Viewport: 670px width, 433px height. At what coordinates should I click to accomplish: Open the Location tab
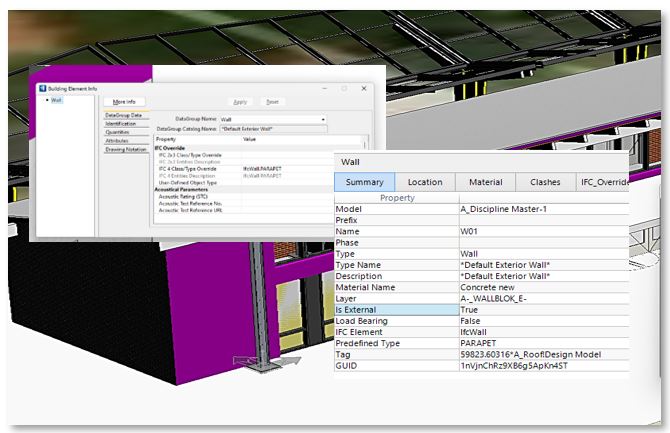pos(425,182)
